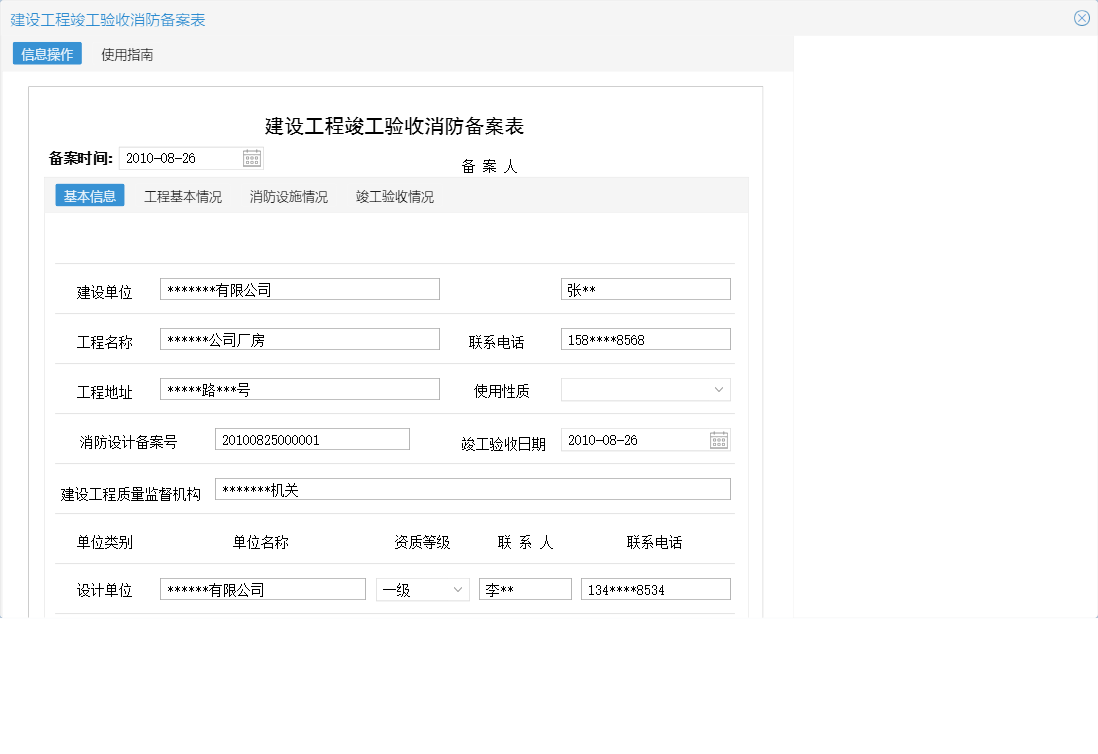Select the 基本信息 tab
This screenshot has width=1098, height=754.
89,196
